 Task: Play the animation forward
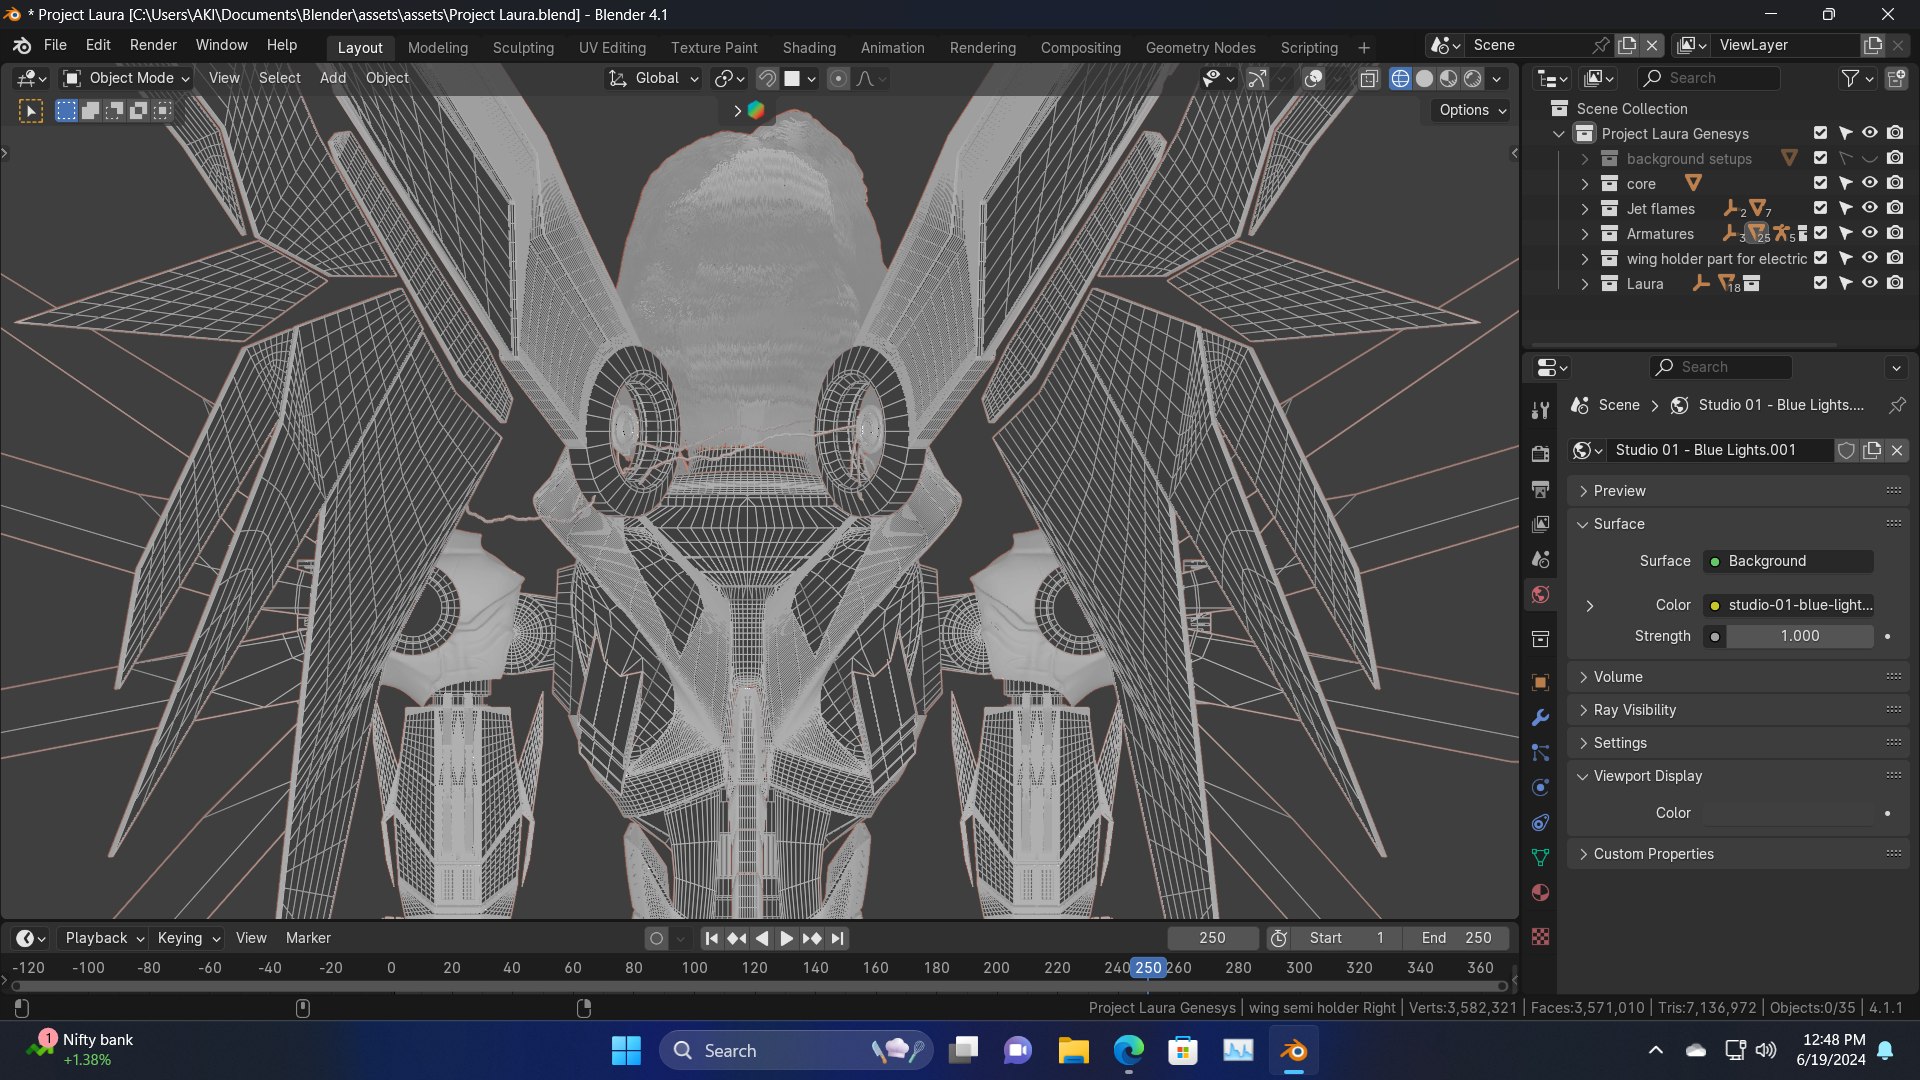[x=786, y=938]
